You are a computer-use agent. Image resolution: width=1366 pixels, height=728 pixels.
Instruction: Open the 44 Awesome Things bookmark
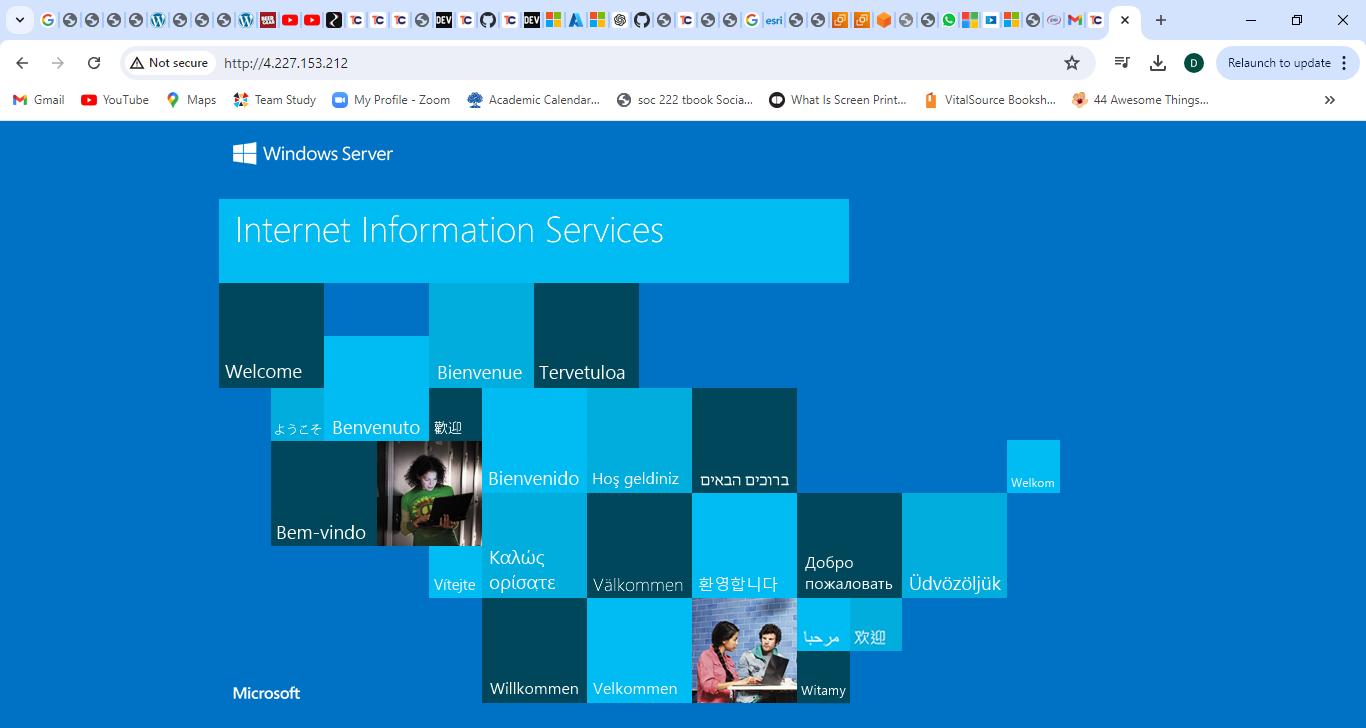(1141, 100)
